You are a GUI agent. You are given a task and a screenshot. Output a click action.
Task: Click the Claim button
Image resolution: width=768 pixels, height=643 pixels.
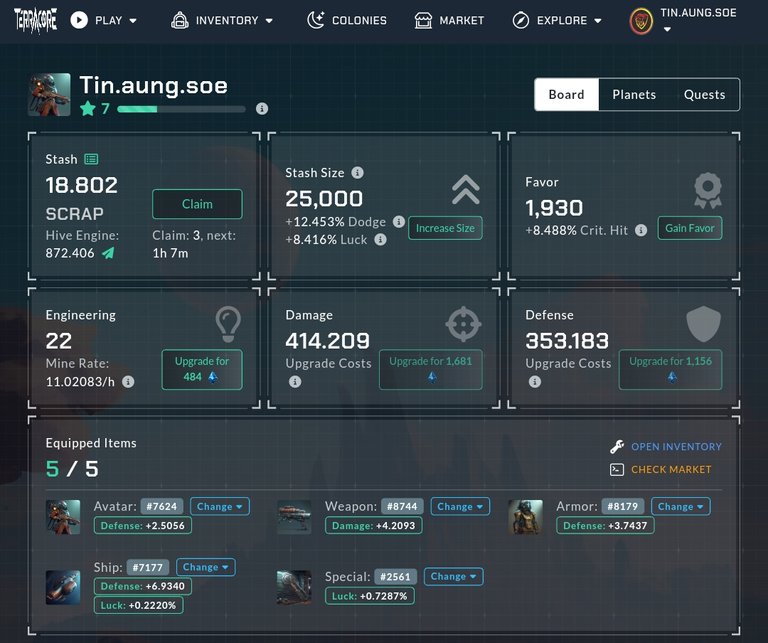tap(197, 204)
